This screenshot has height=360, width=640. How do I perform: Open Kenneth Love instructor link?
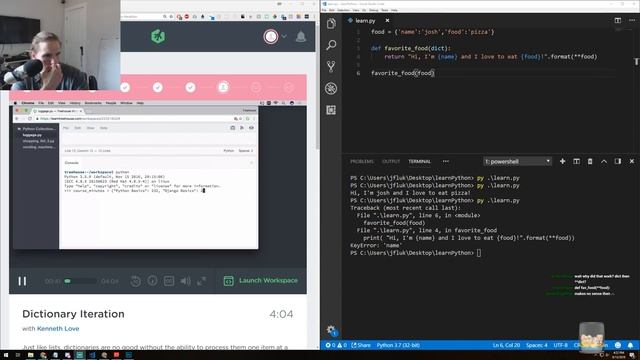tap(58, 329)
